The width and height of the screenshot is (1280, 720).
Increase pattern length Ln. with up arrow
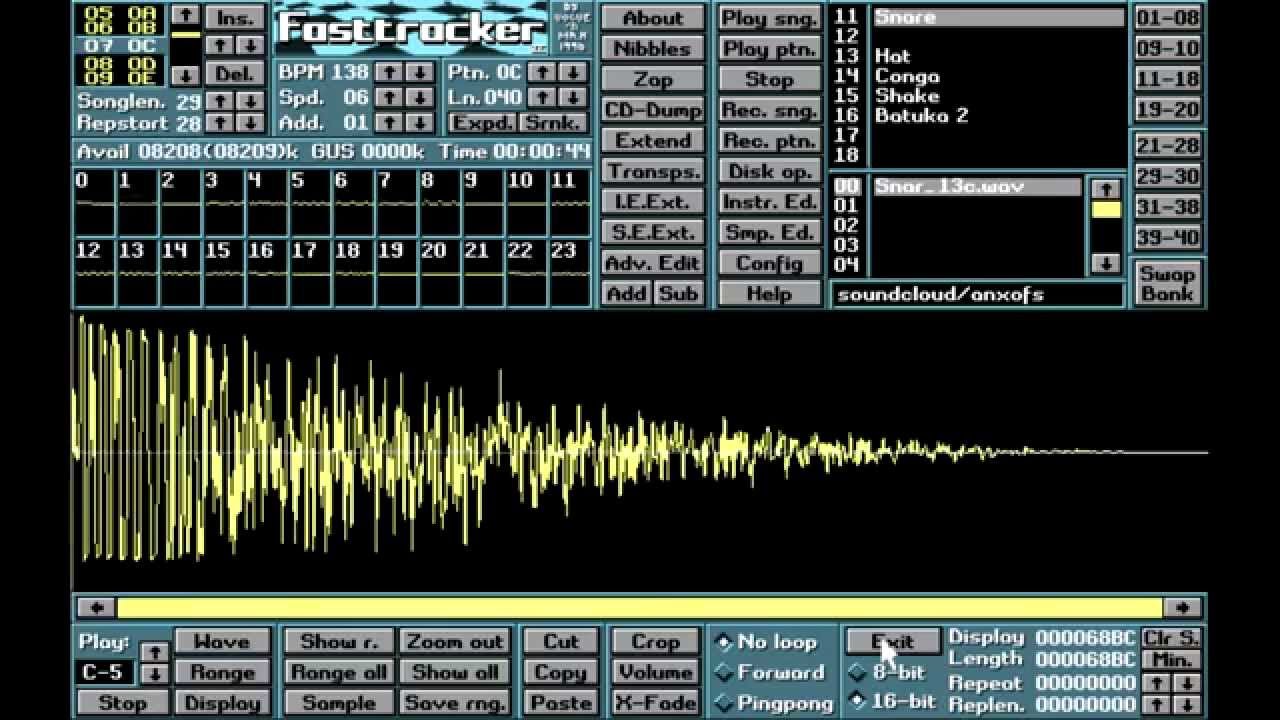(541, 97)
